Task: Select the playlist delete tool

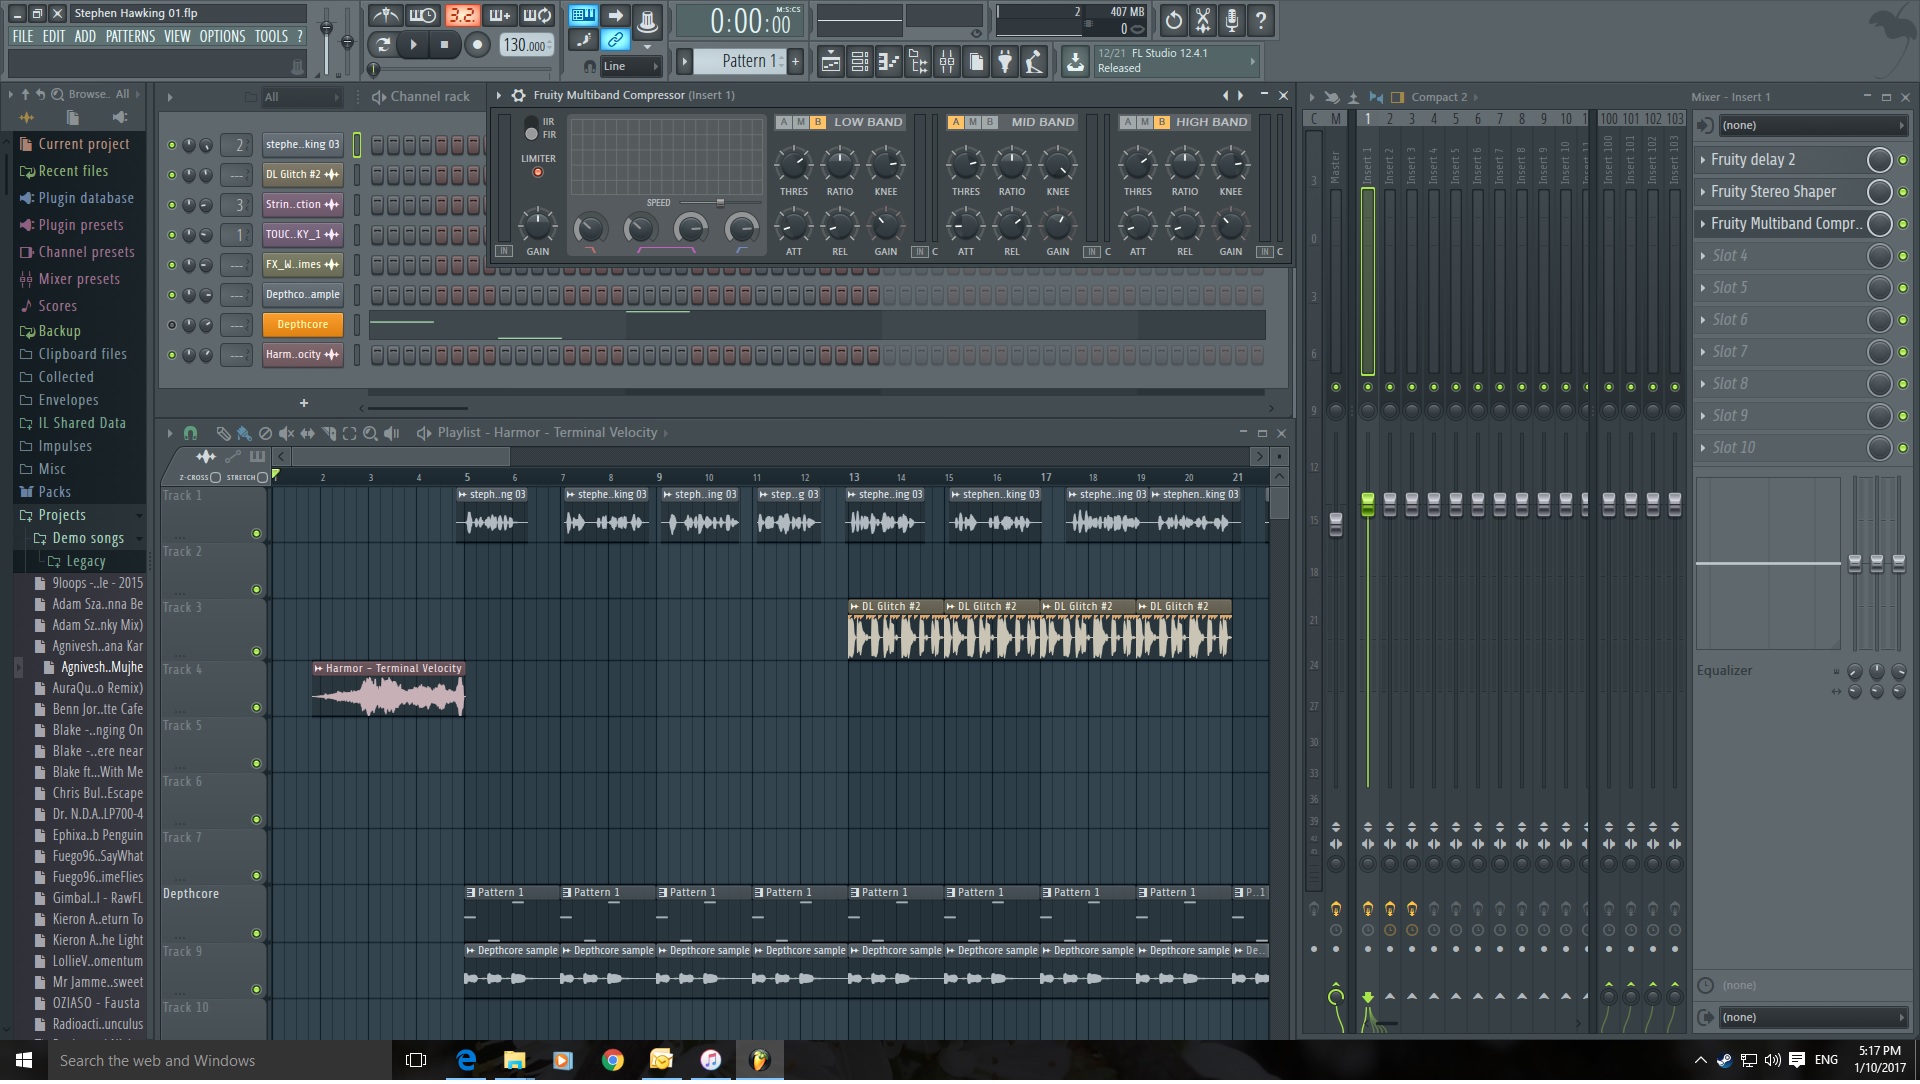Action: coord(265,433)
